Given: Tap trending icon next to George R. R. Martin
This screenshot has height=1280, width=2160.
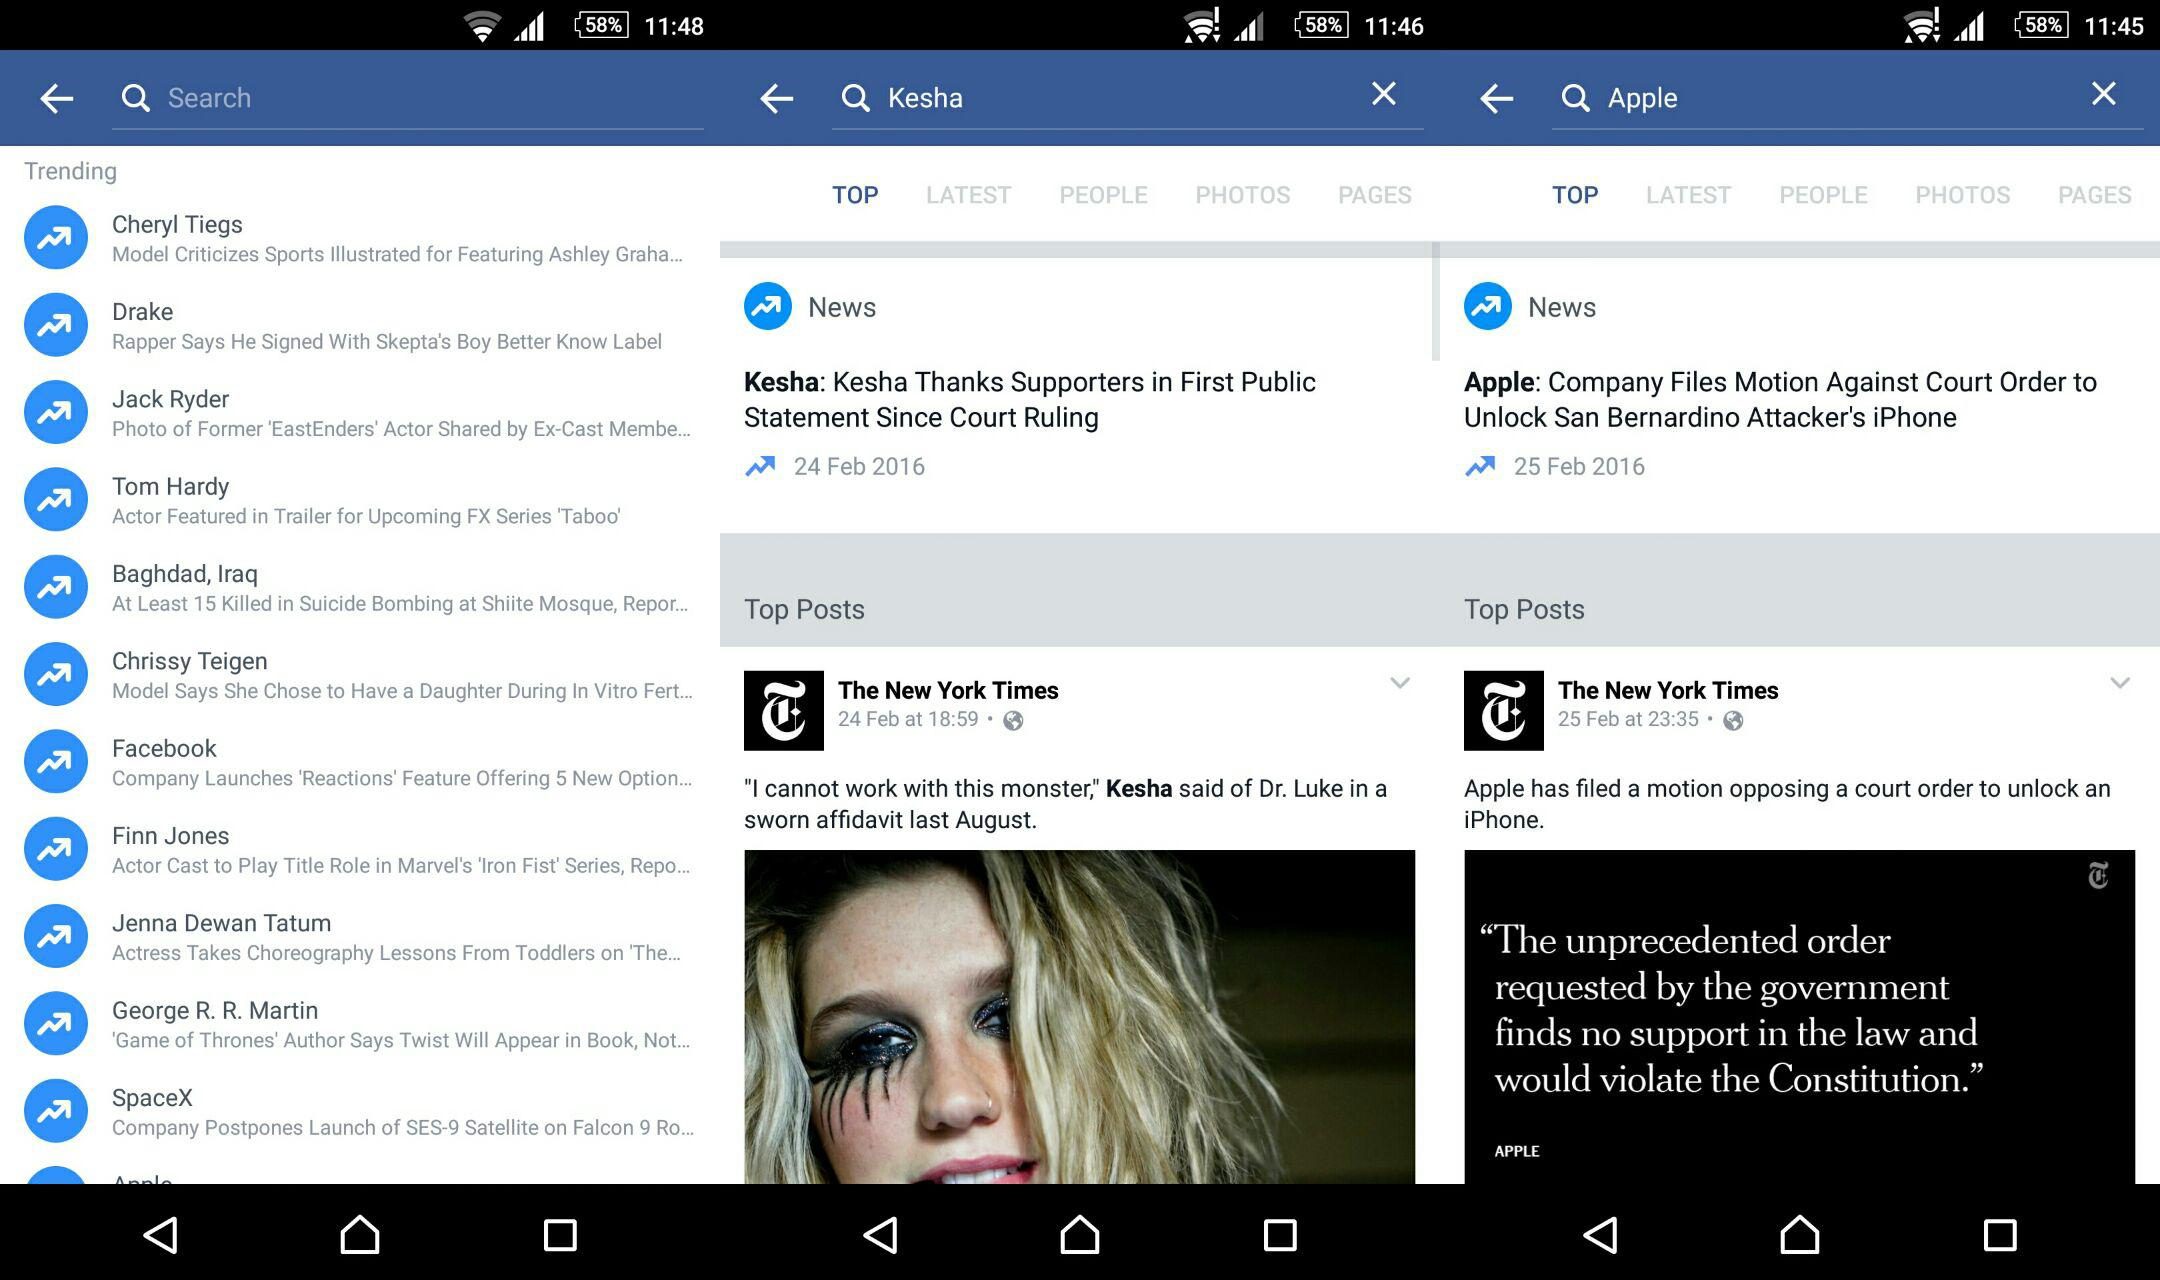Looking at the screenshot, I should [x=56, y=1023].
